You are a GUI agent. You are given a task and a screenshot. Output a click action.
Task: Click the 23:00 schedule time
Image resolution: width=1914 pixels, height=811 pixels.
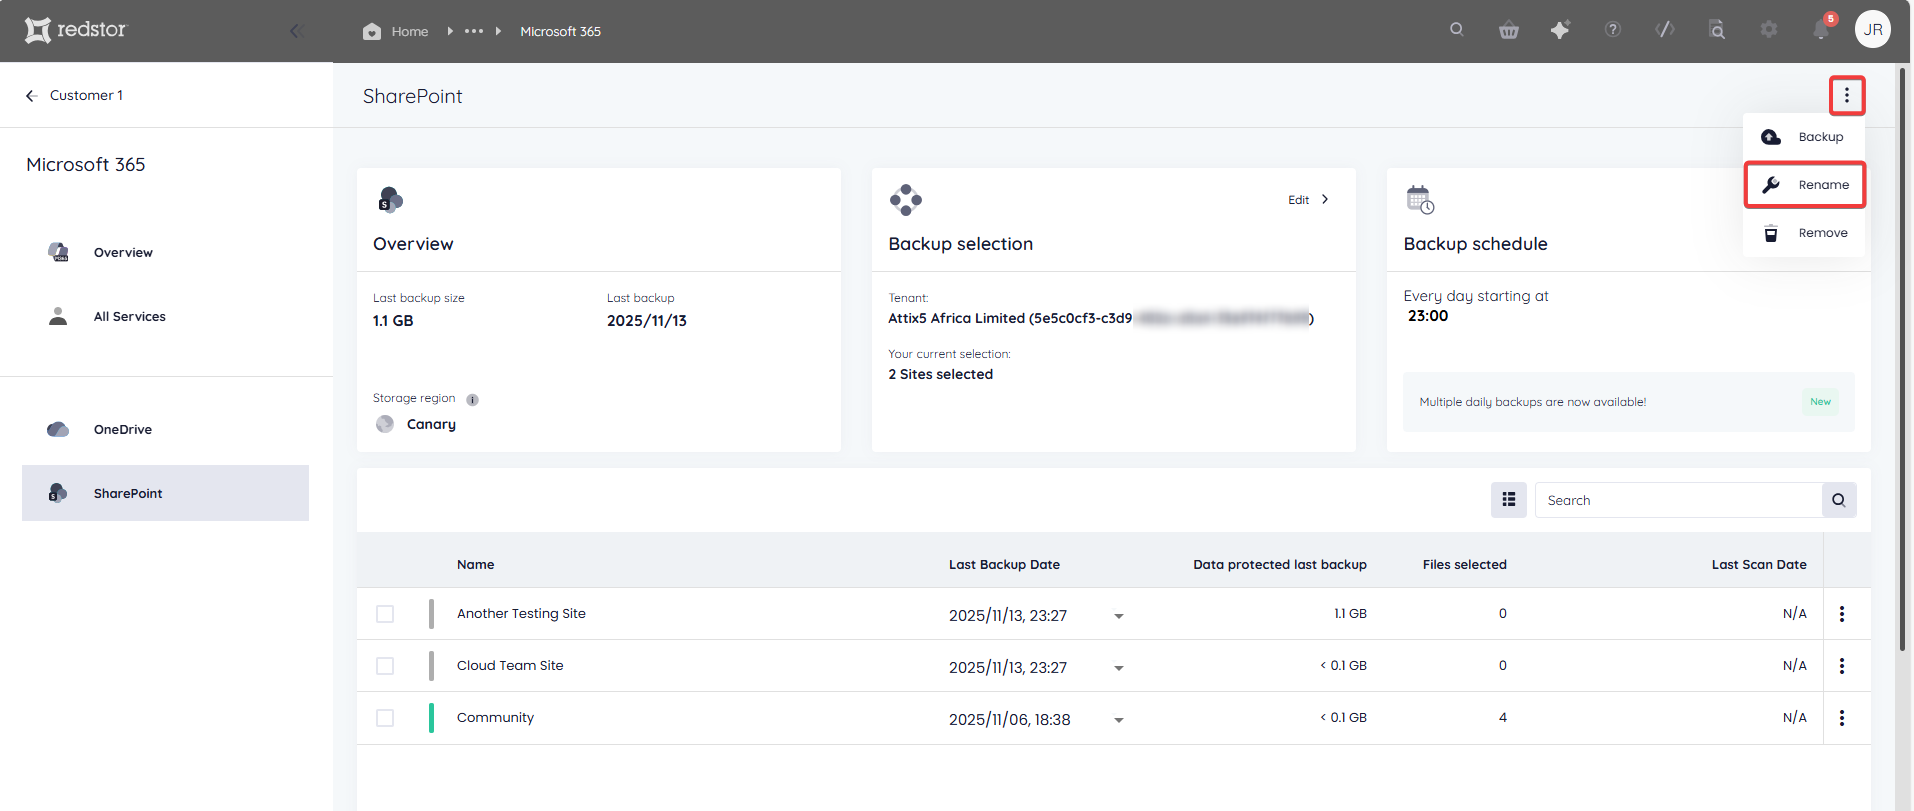(x=1428, y=316)
